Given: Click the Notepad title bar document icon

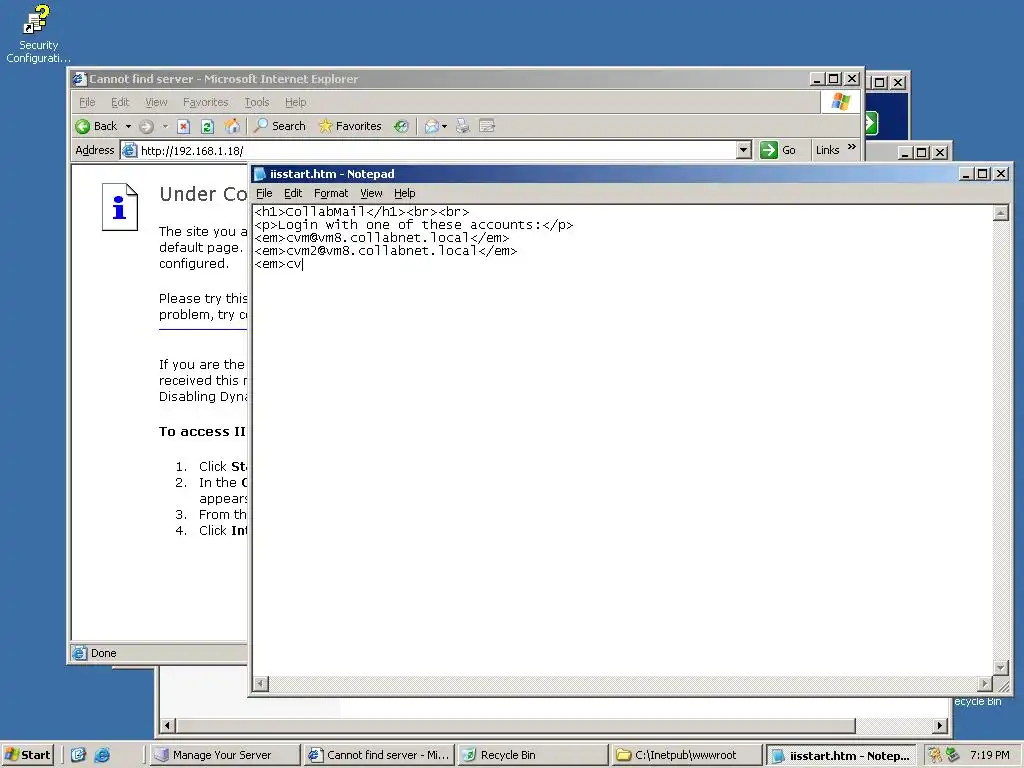Looking at the screenshot, I should point(260,174).
